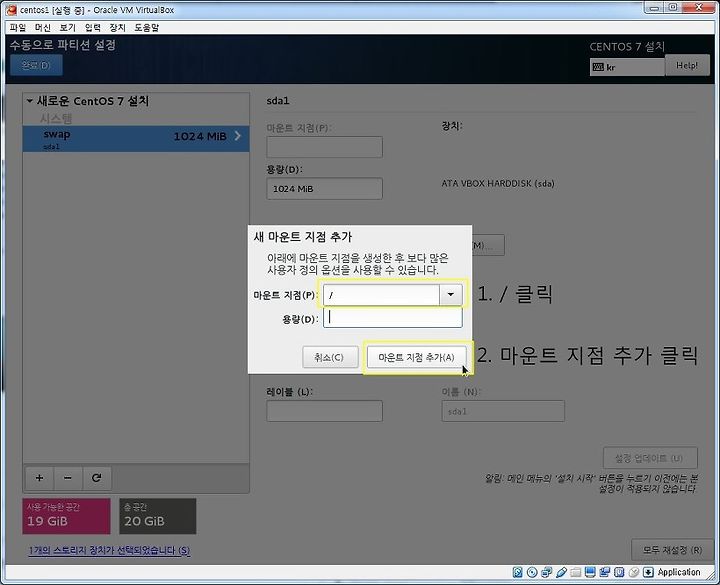Viewport: 720px width, 585px height.
Task: Open the 입력 menu
Action: [93, 28]
